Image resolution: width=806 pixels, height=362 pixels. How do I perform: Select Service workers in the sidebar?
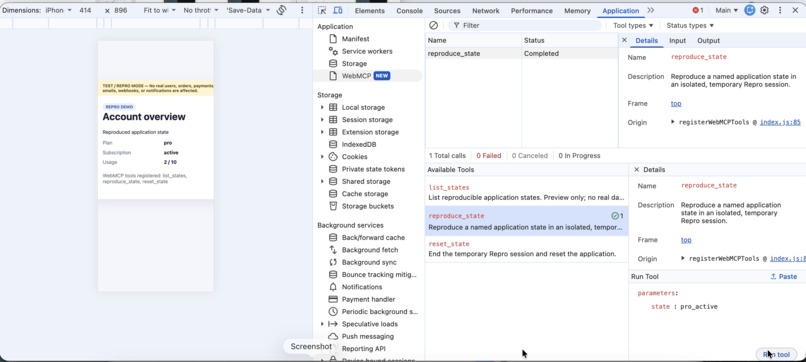point(367,51)
